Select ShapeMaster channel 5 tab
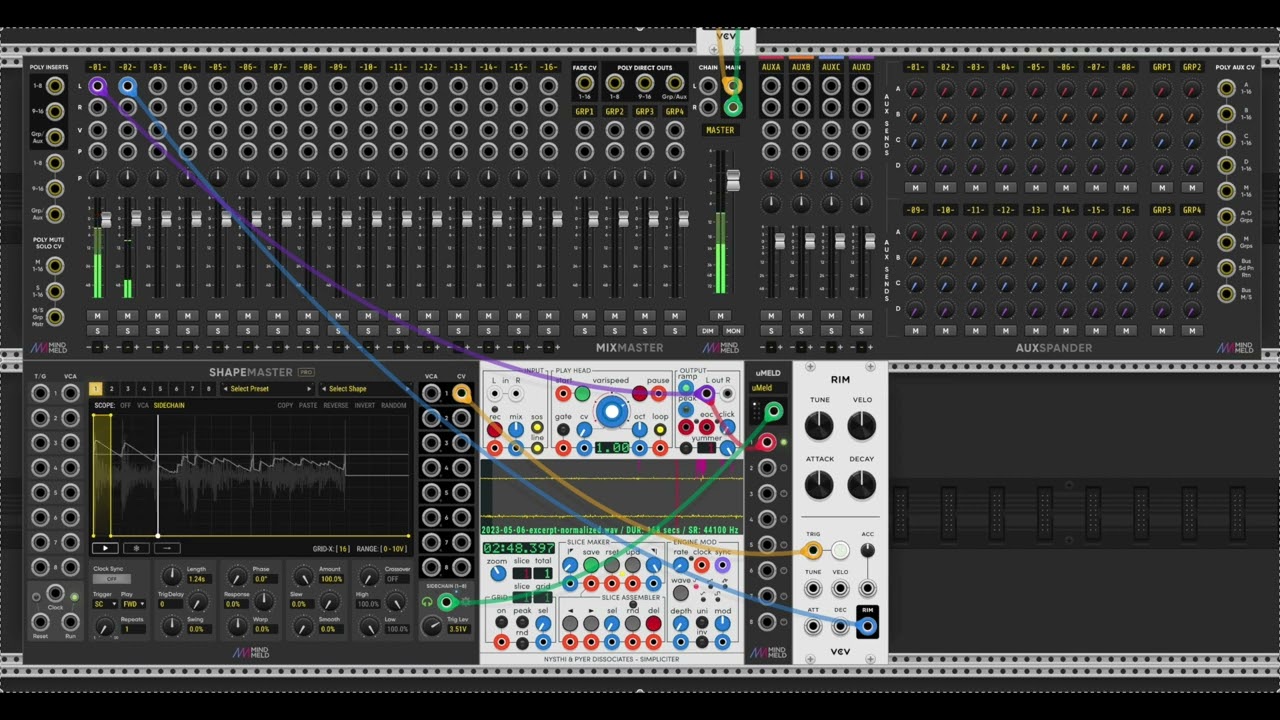Screen dimensions: 1280x720 pyautogui.click(x=161, y=389)
